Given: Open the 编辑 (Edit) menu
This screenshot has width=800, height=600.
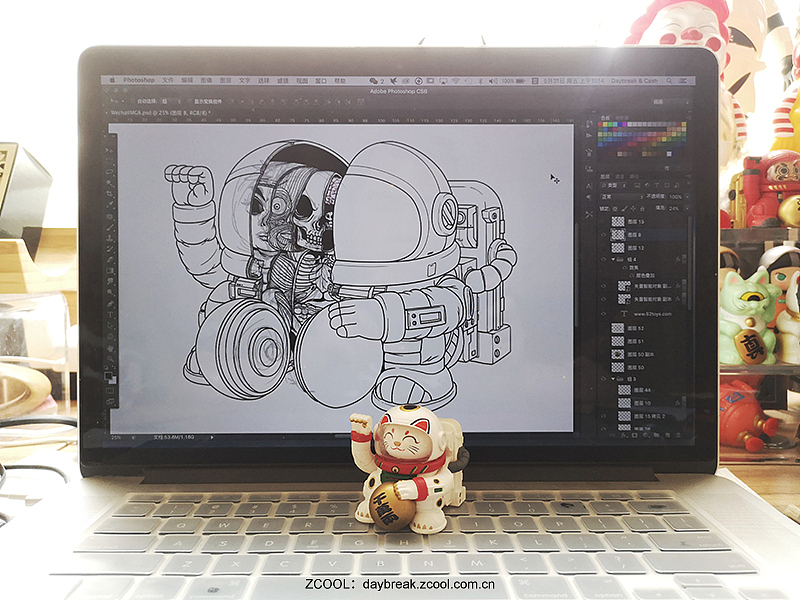Looking at the screenshot, I should click(x=187, y=81).
